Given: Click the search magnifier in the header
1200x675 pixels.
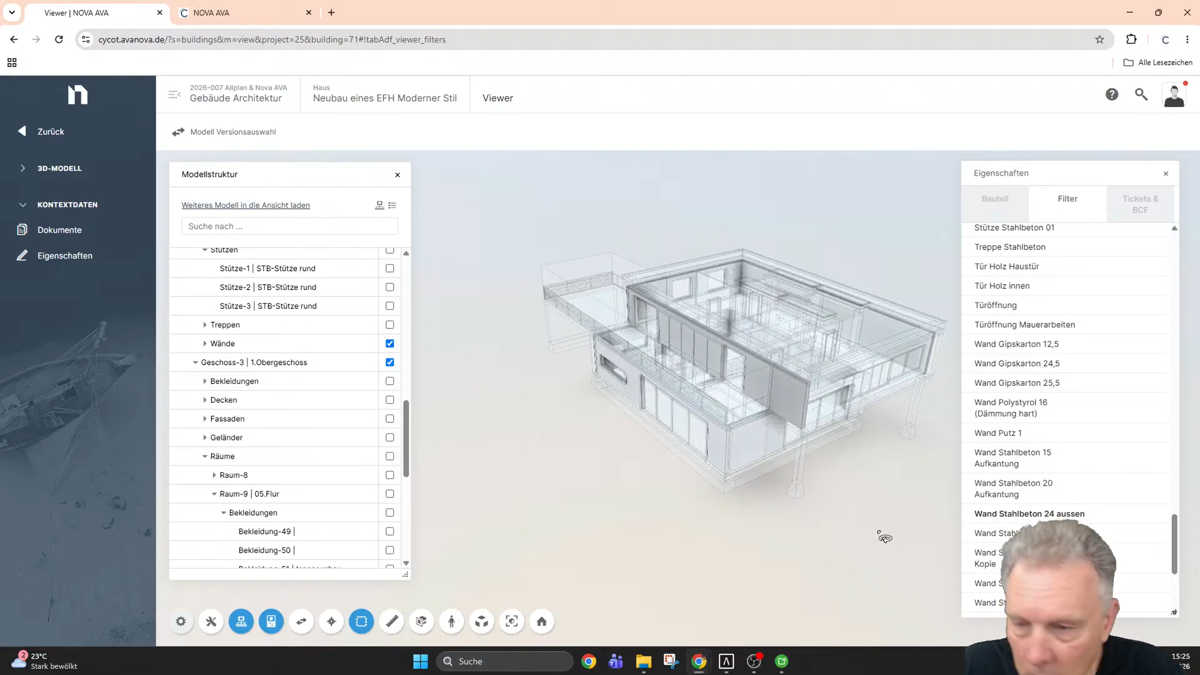Looking at the screenshot, I should point(1141,94).
